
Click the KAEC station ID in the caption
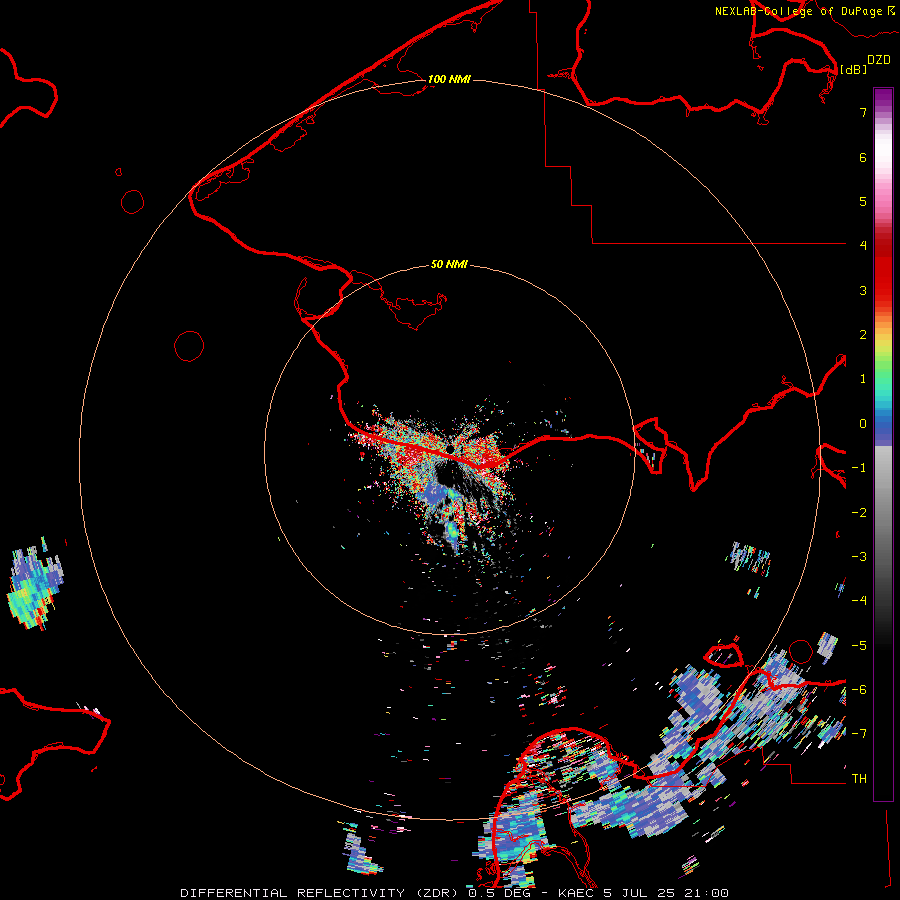(x=576, y=893)
